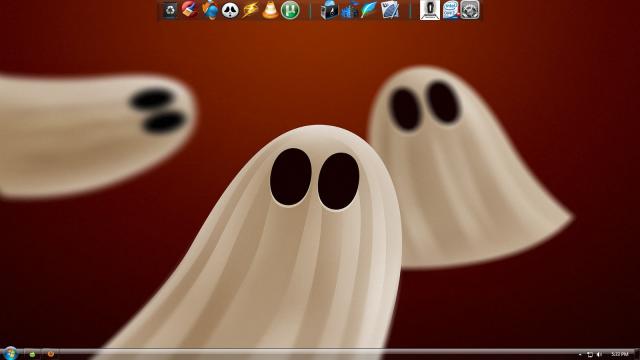Screen dimensions: 640x360
Task: Open VLC media player cone icon
Action: pos(270,10)
